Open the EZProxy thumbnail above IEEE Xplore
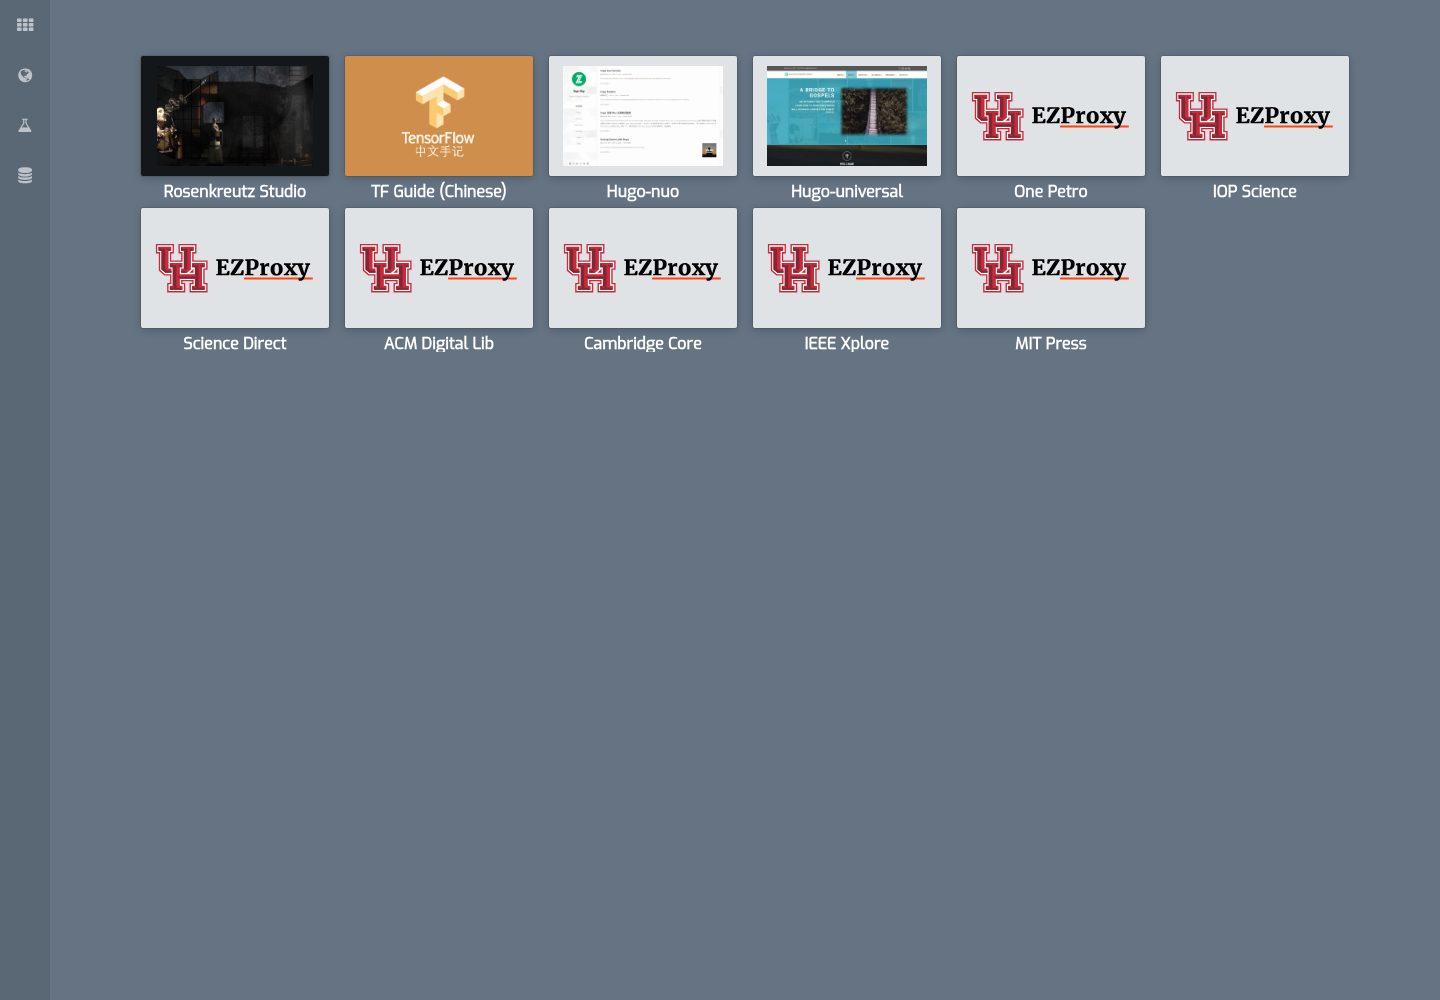 coord(847,268)
